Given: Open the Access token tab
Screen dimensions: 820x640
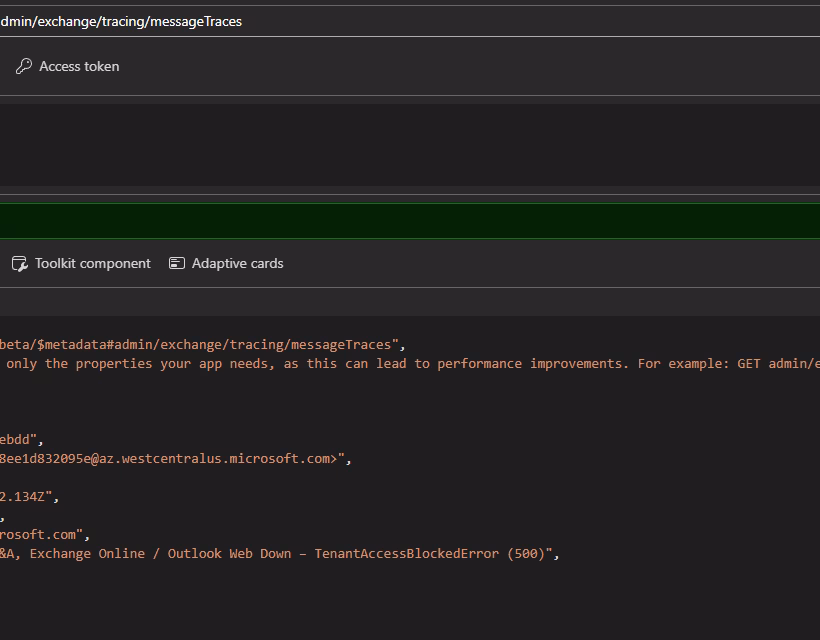Looking at the screenshot, I should tap(78, 66).
